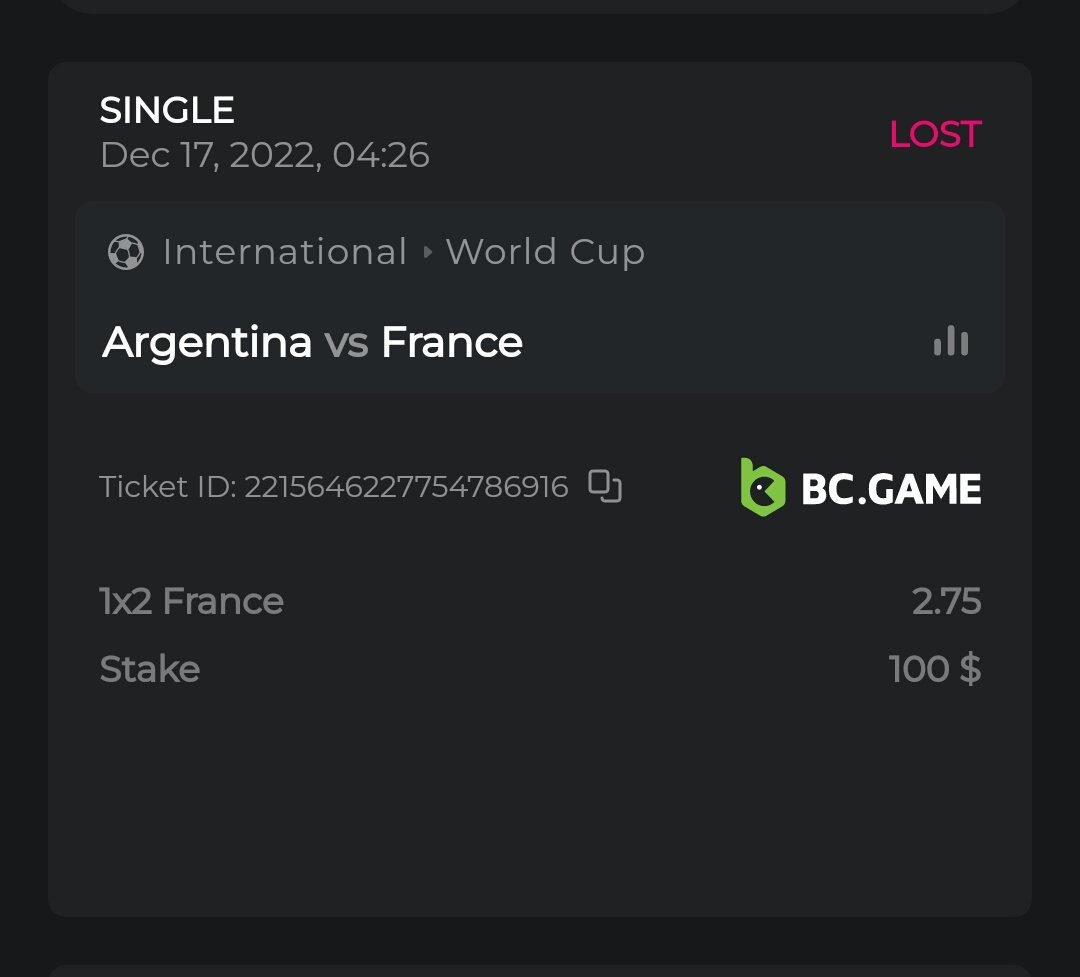Viewport: 1080px width, 977px height.
Task: Click empty area below the Stake row
Action: click(x=540, y=800)
